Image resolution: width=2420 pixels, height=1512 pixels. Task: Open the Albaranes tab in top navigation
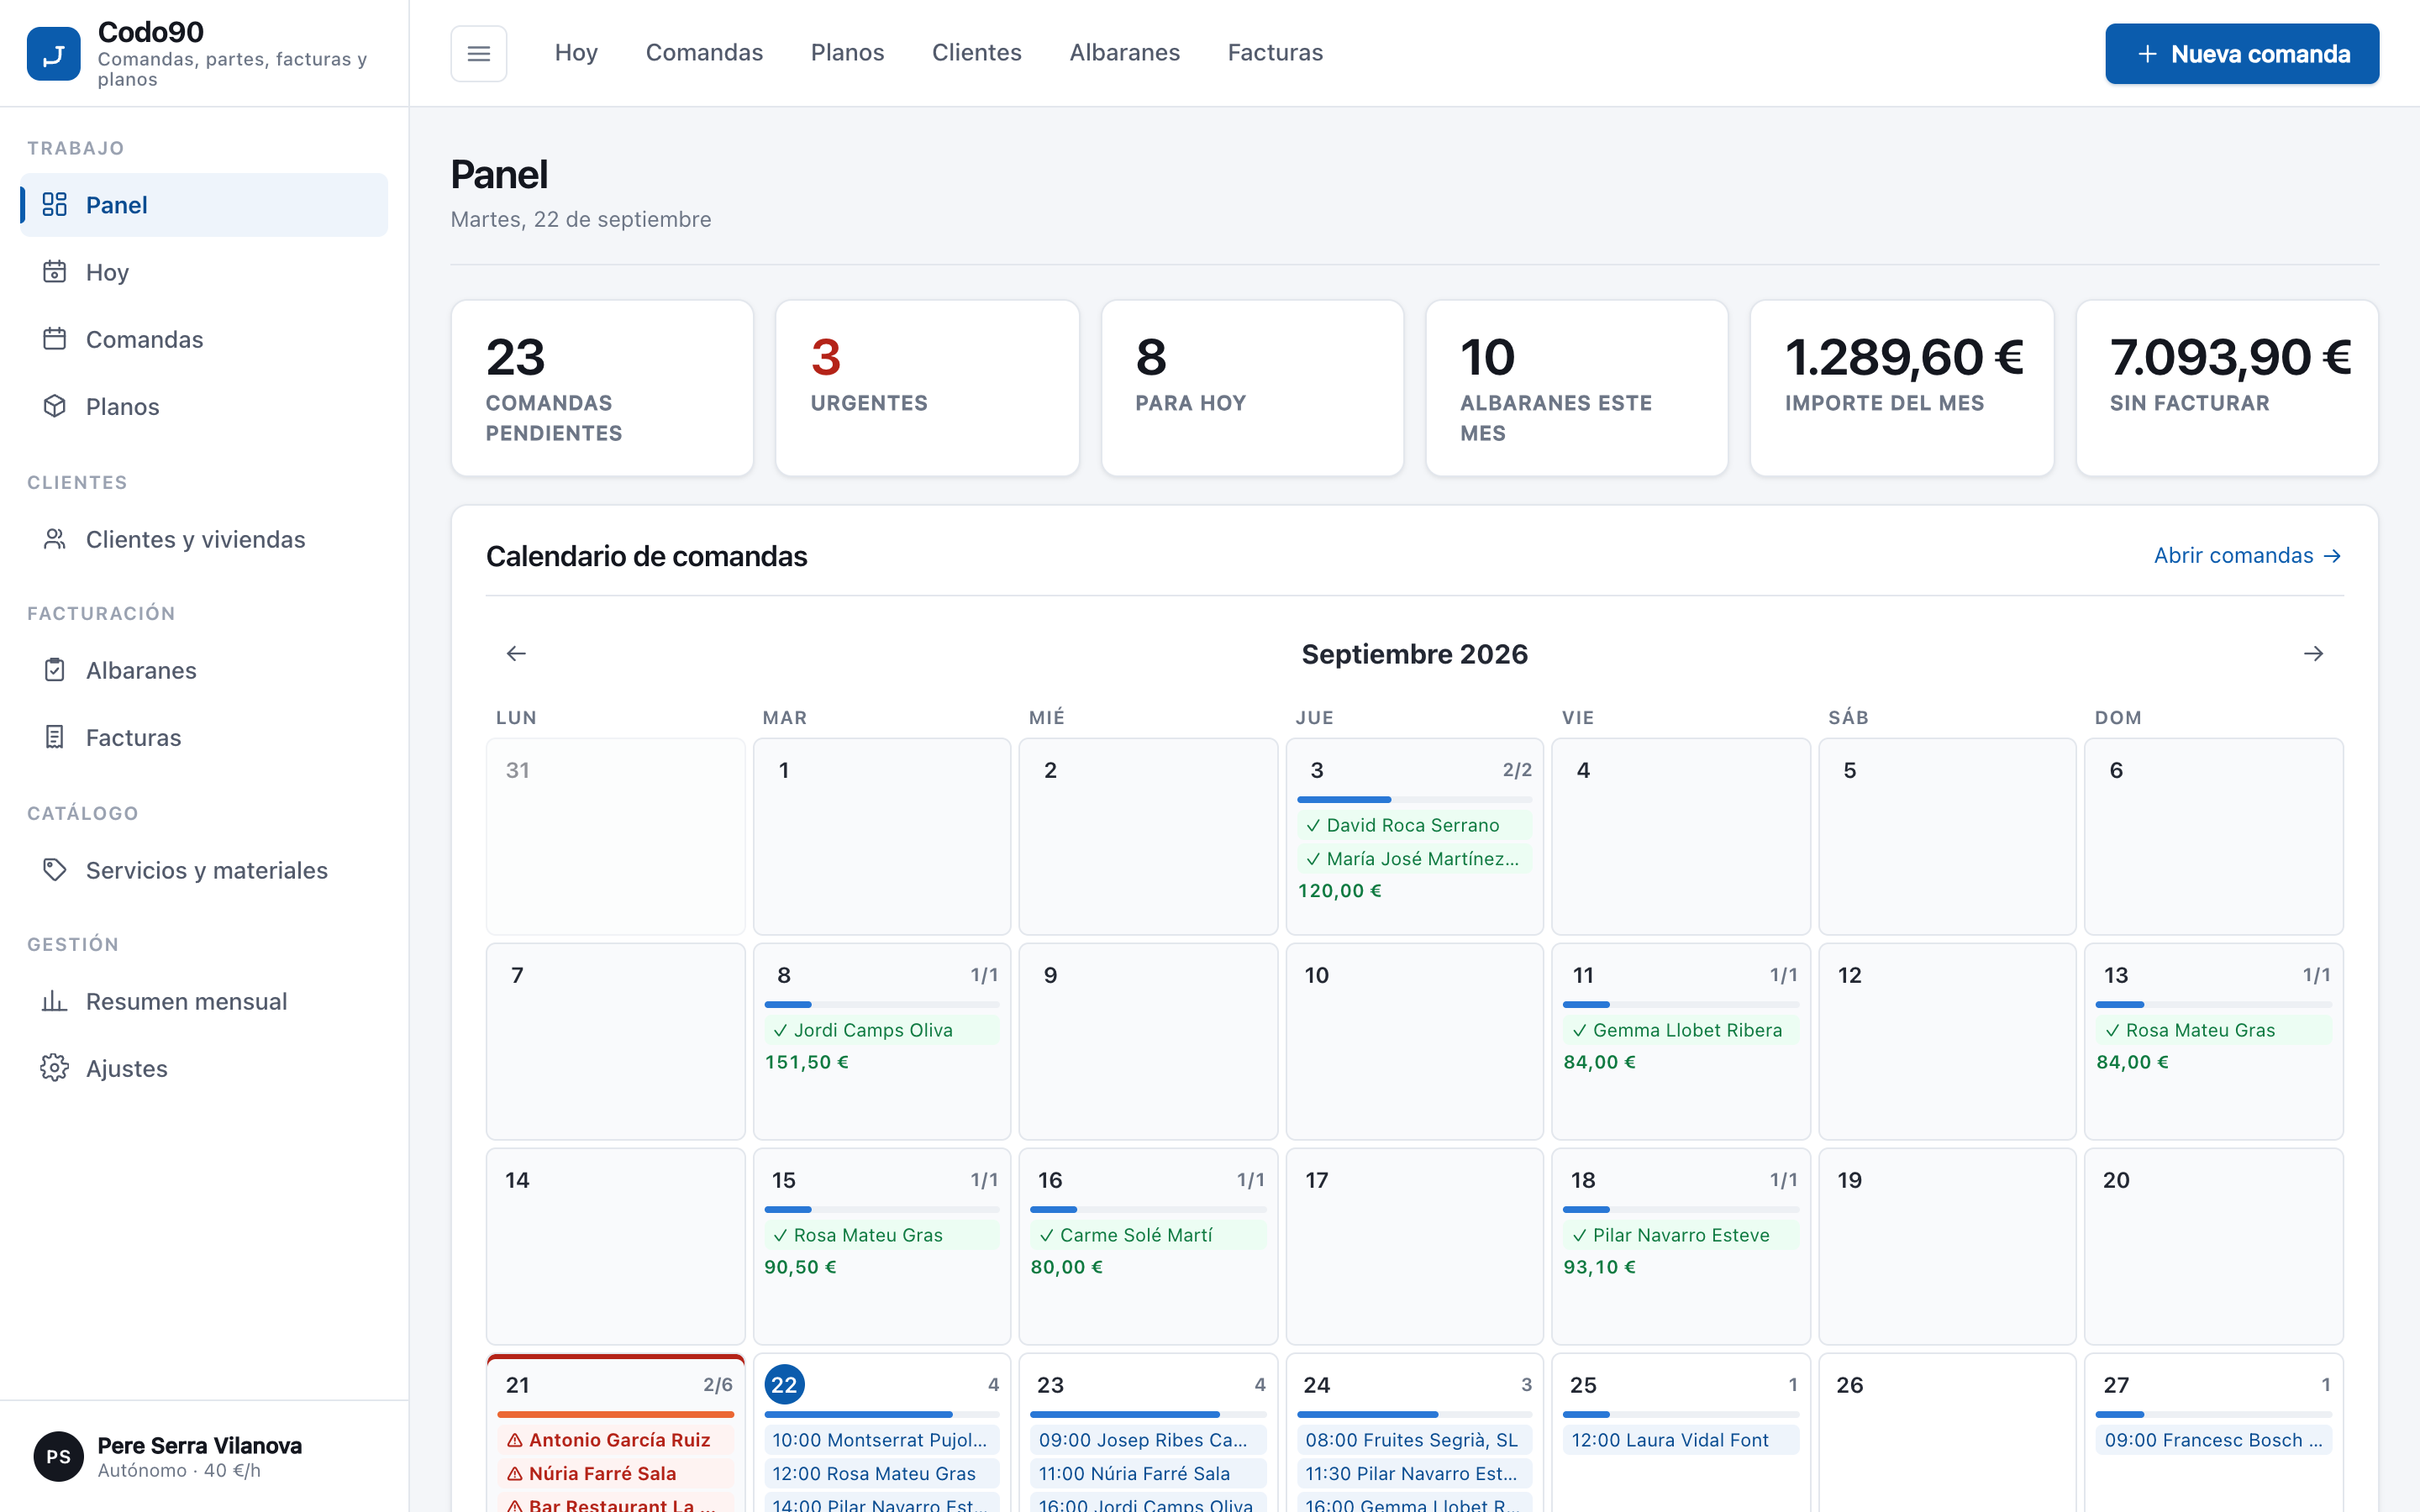1124,53
